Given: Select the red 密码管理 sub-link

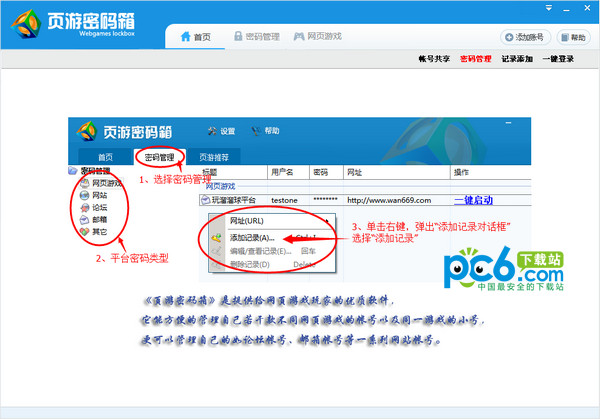Looking at the screenshot, I should (x=475, y=60).
